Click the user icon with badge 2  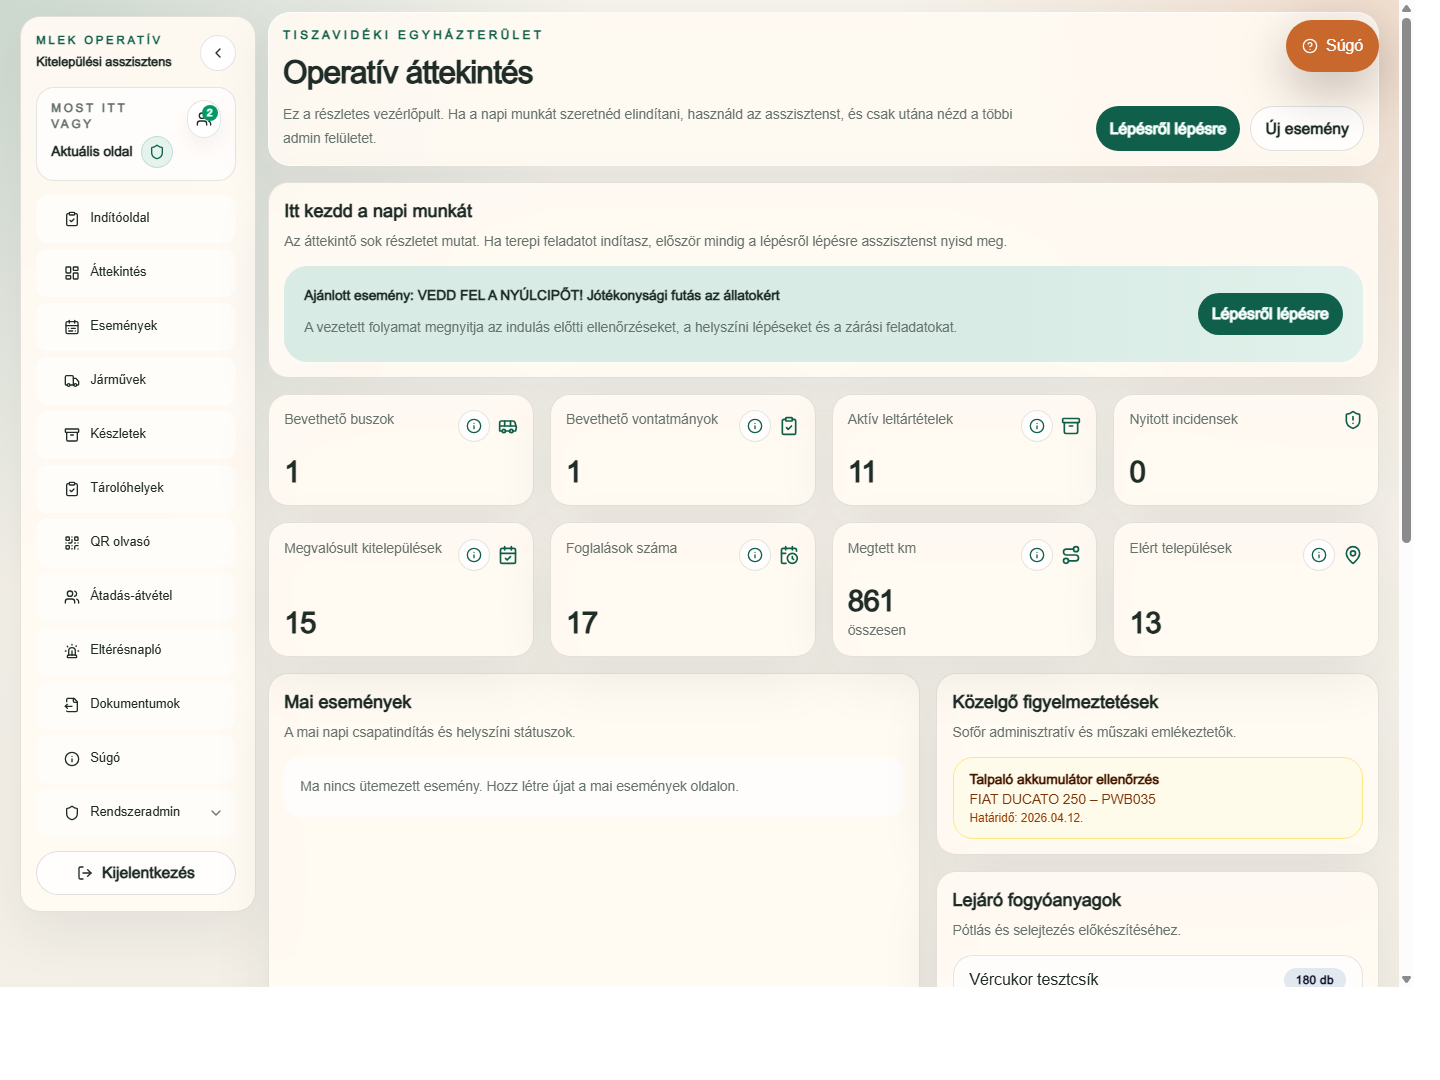pyautogui.click(x=204, y=119)
